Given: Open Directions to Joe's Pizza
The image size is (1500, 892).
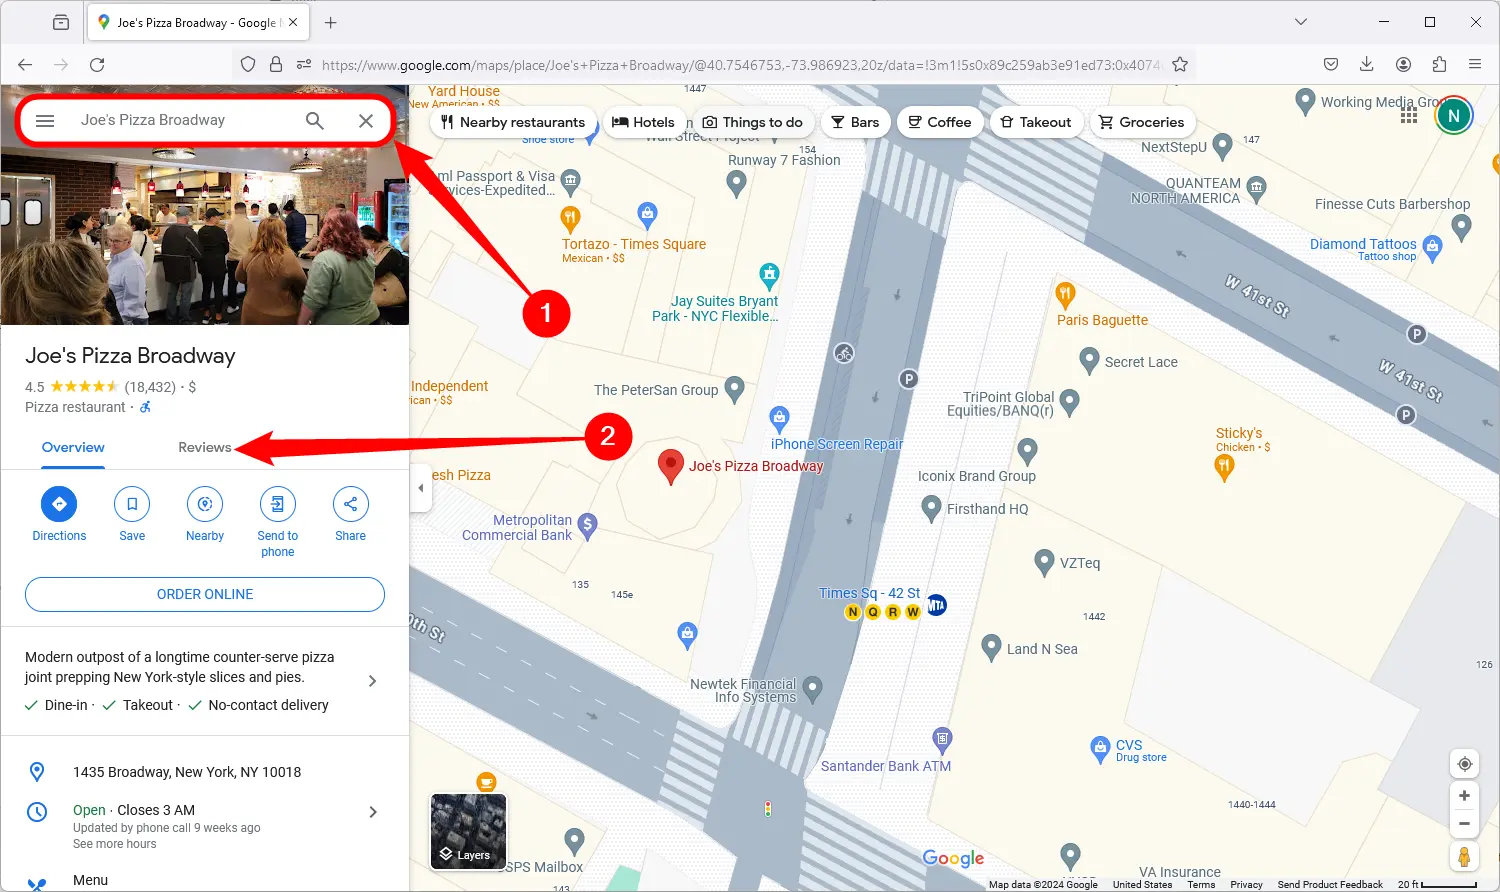Looking at the screenshot, I should [x=59, y=504].
